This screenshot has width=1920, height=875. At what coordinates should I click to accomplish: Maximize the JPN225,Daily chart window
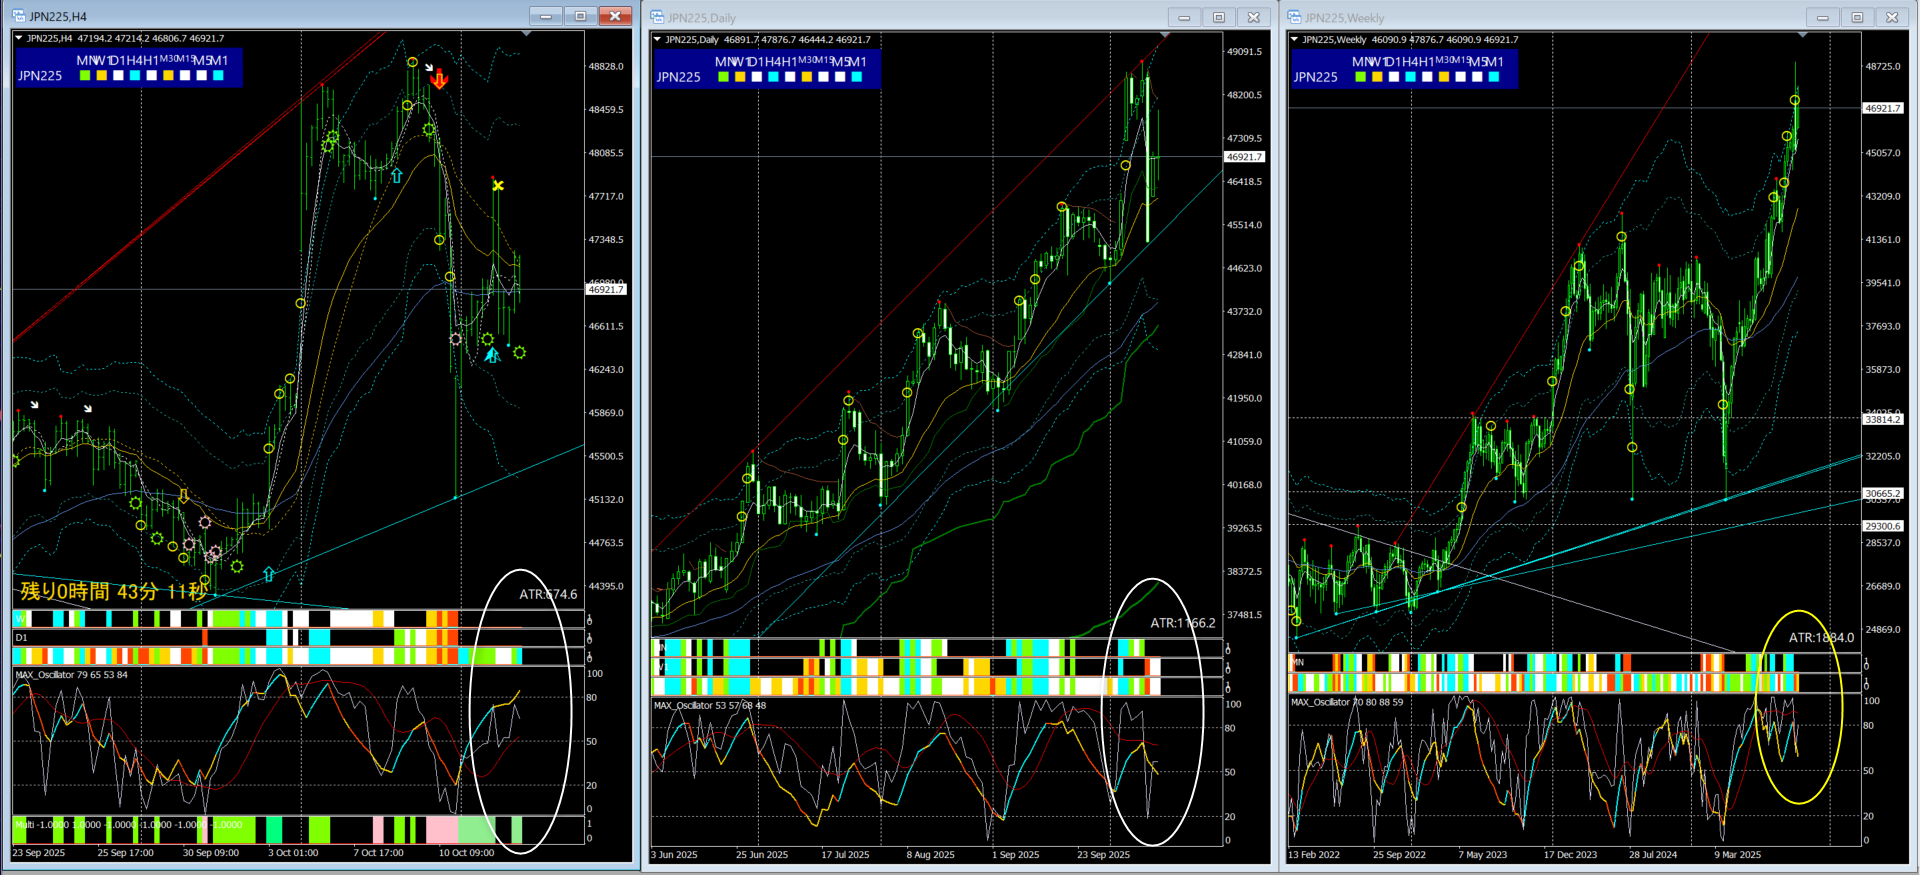1218,17
